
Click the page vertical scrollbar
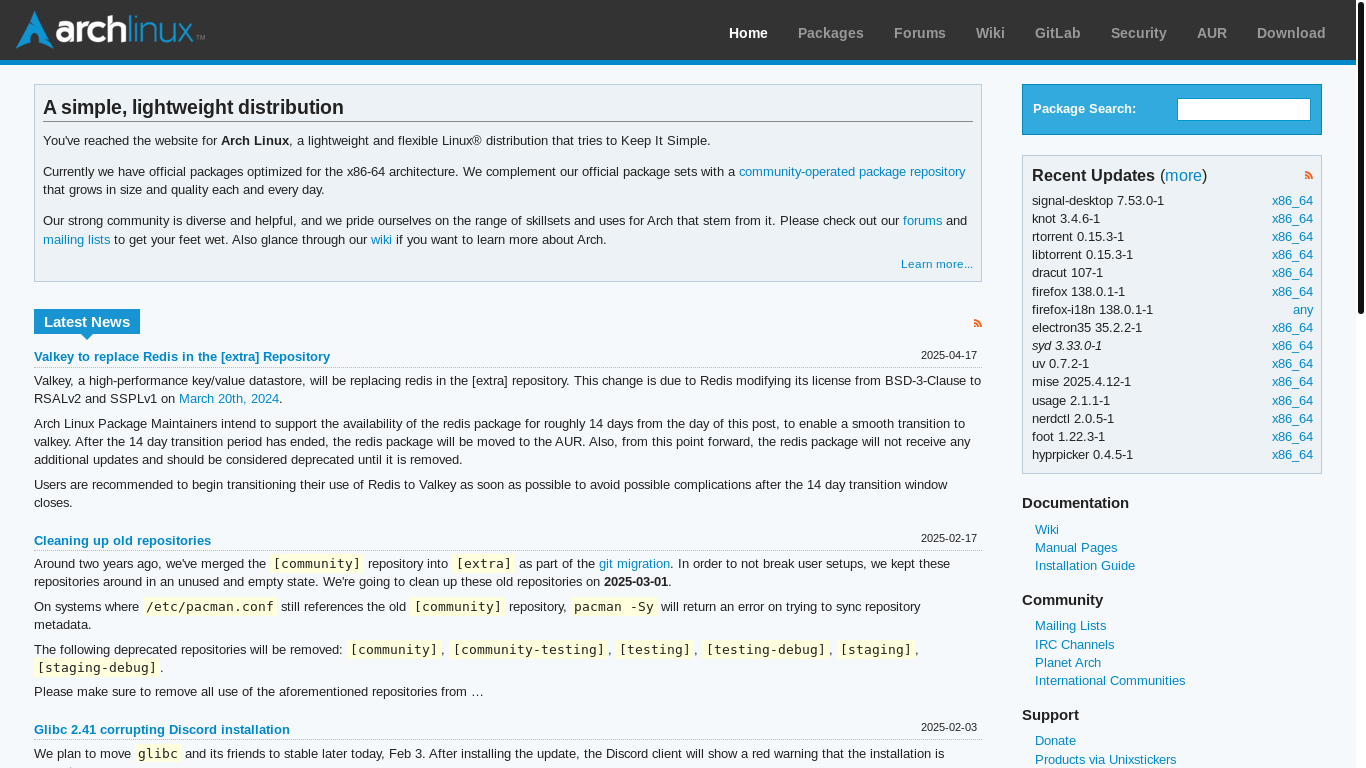[1360, 160]
